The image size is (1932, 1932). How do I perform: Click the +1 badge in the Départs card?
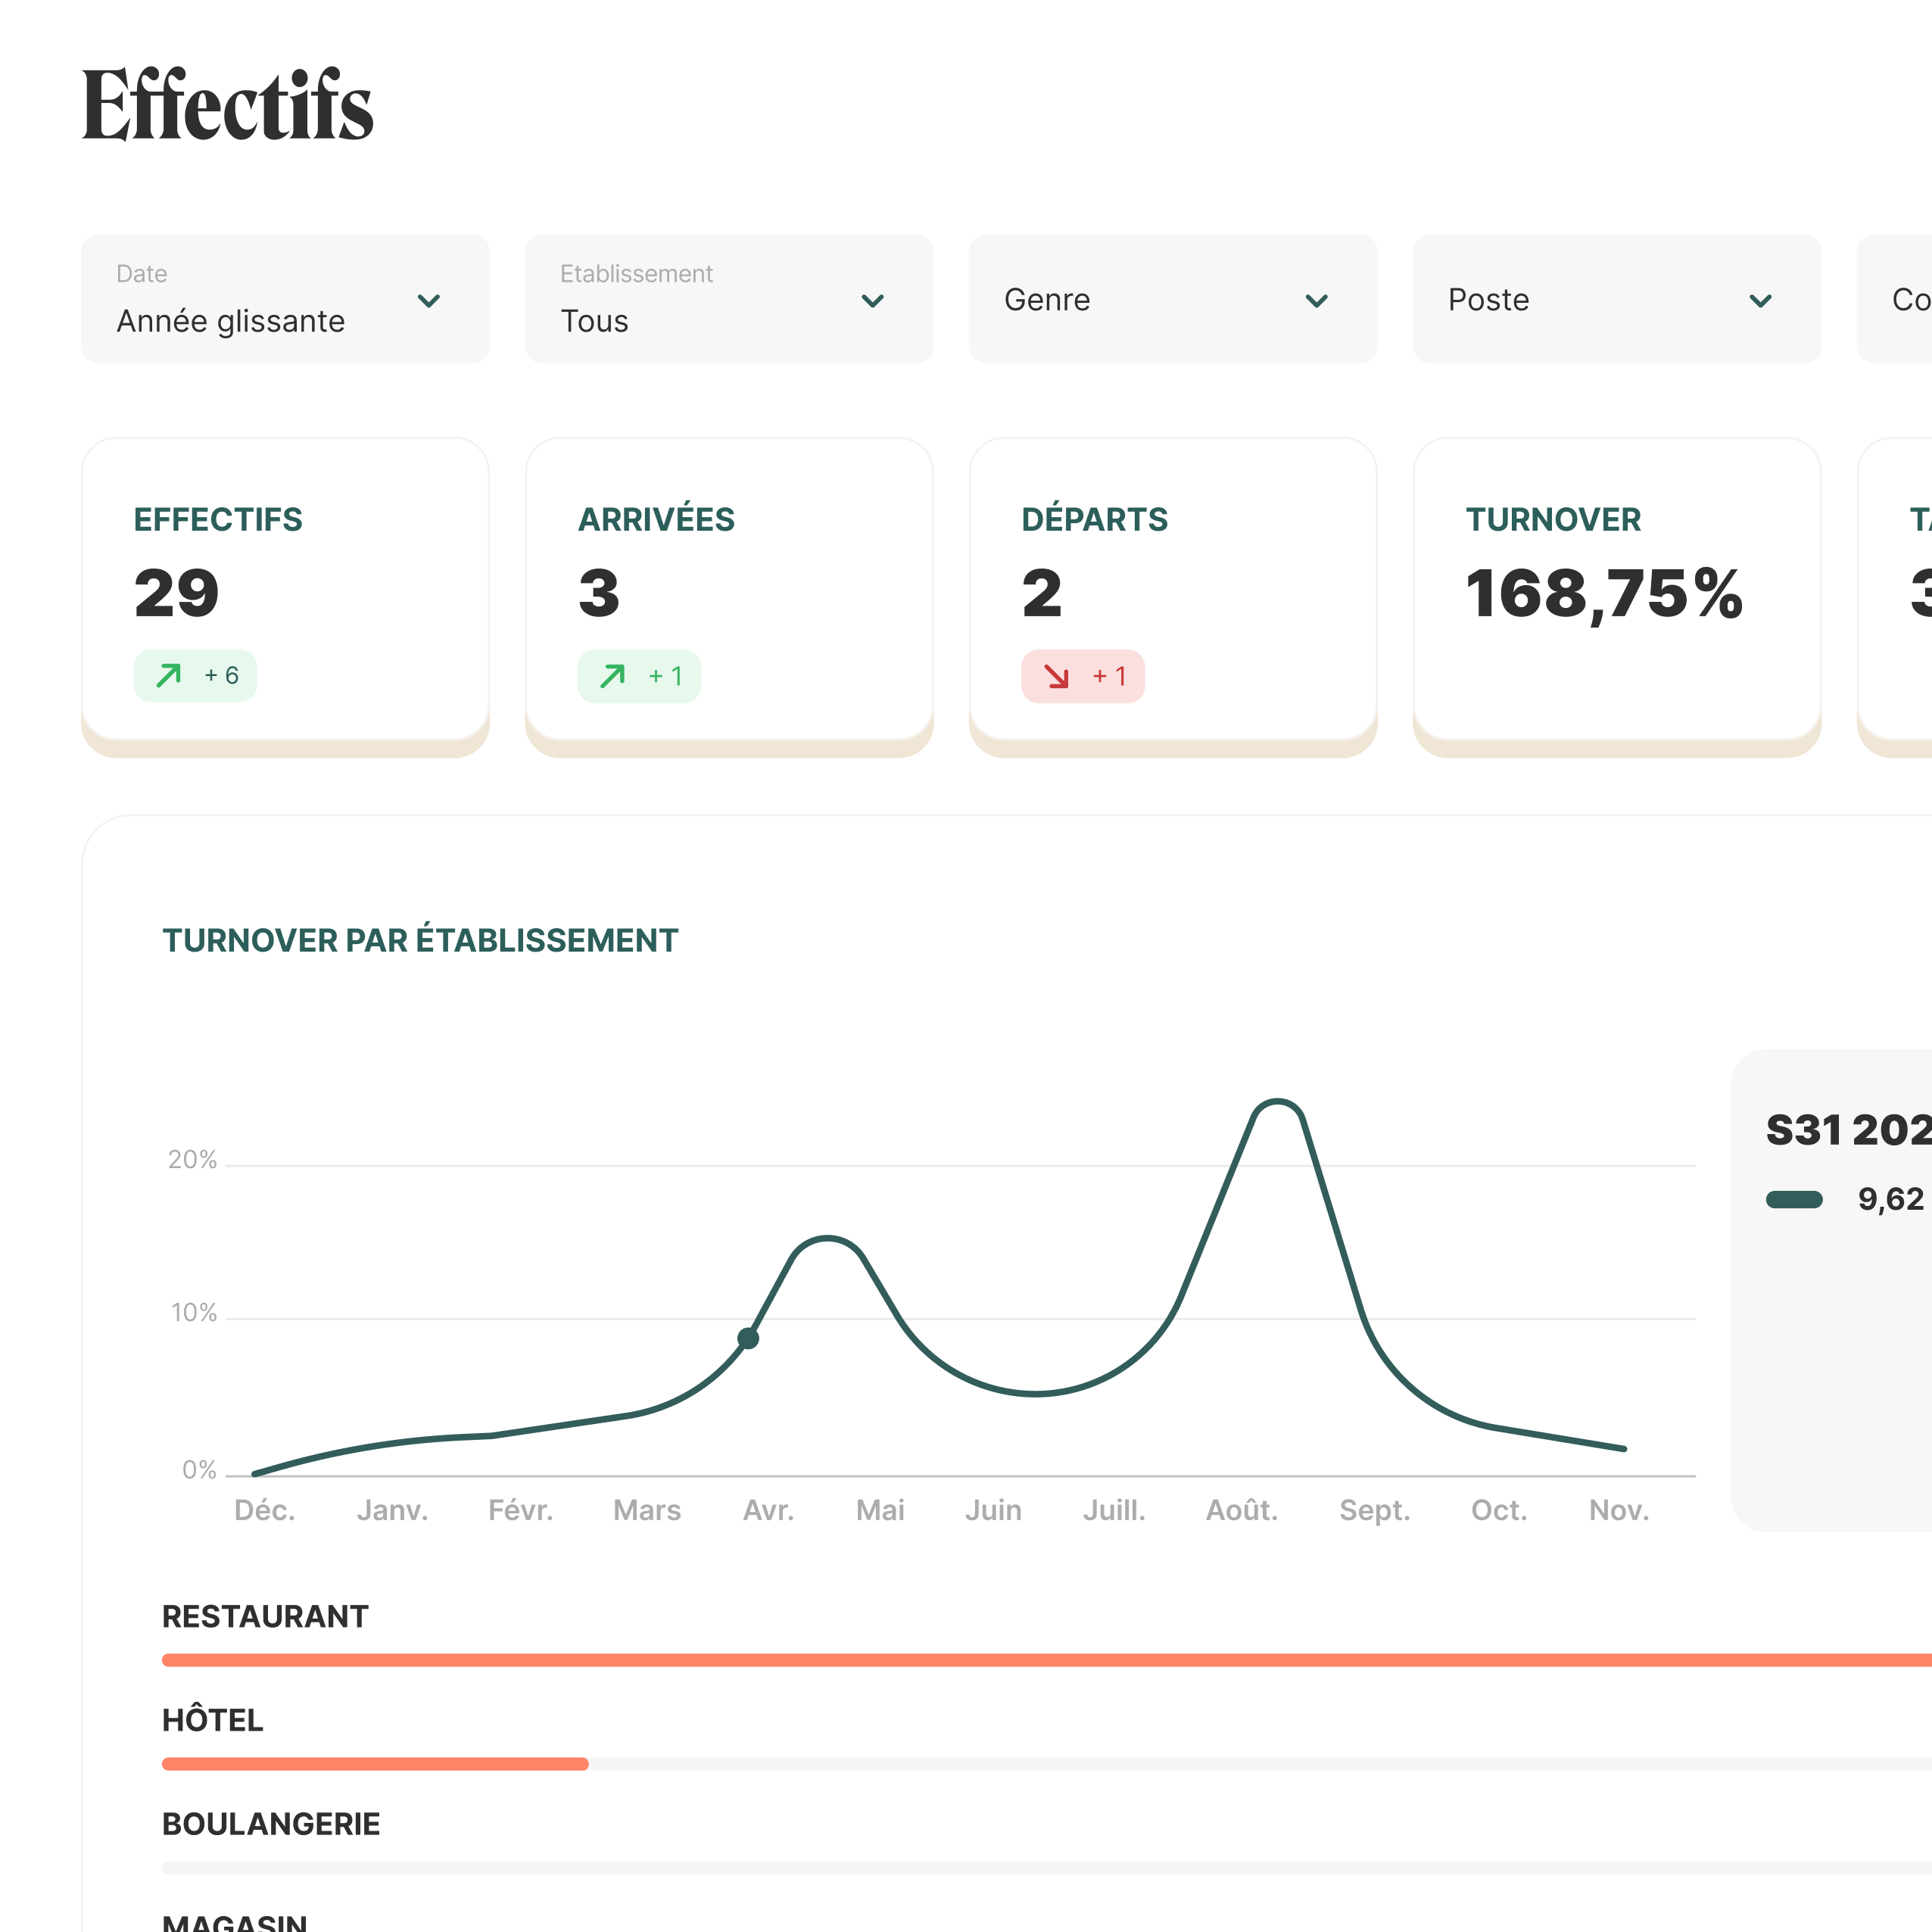1109,677
